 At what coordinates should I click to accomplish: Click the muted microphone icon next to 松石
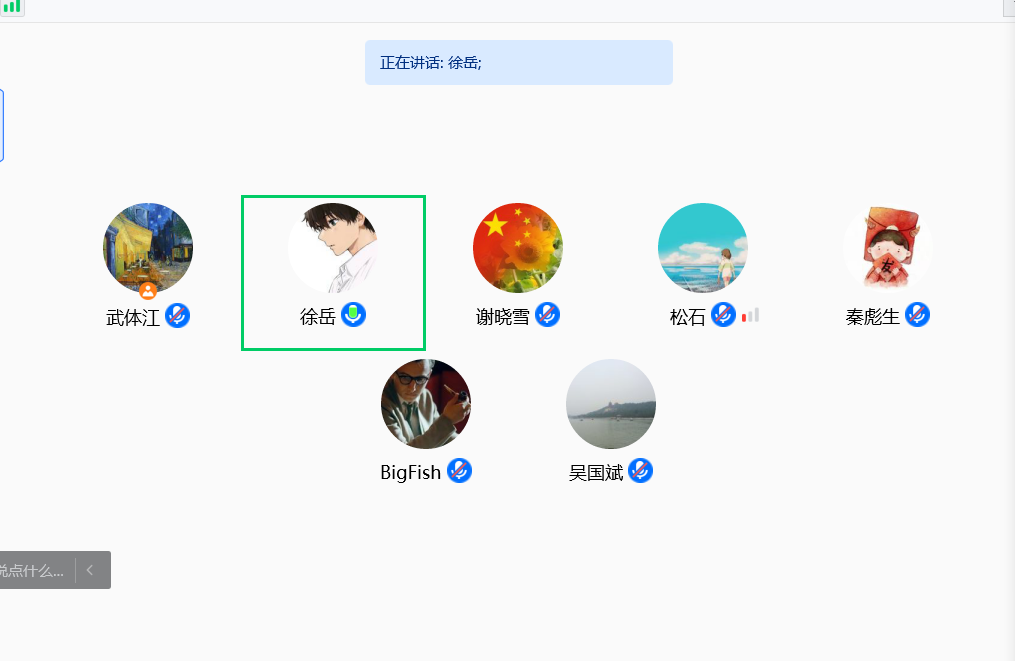723,315
